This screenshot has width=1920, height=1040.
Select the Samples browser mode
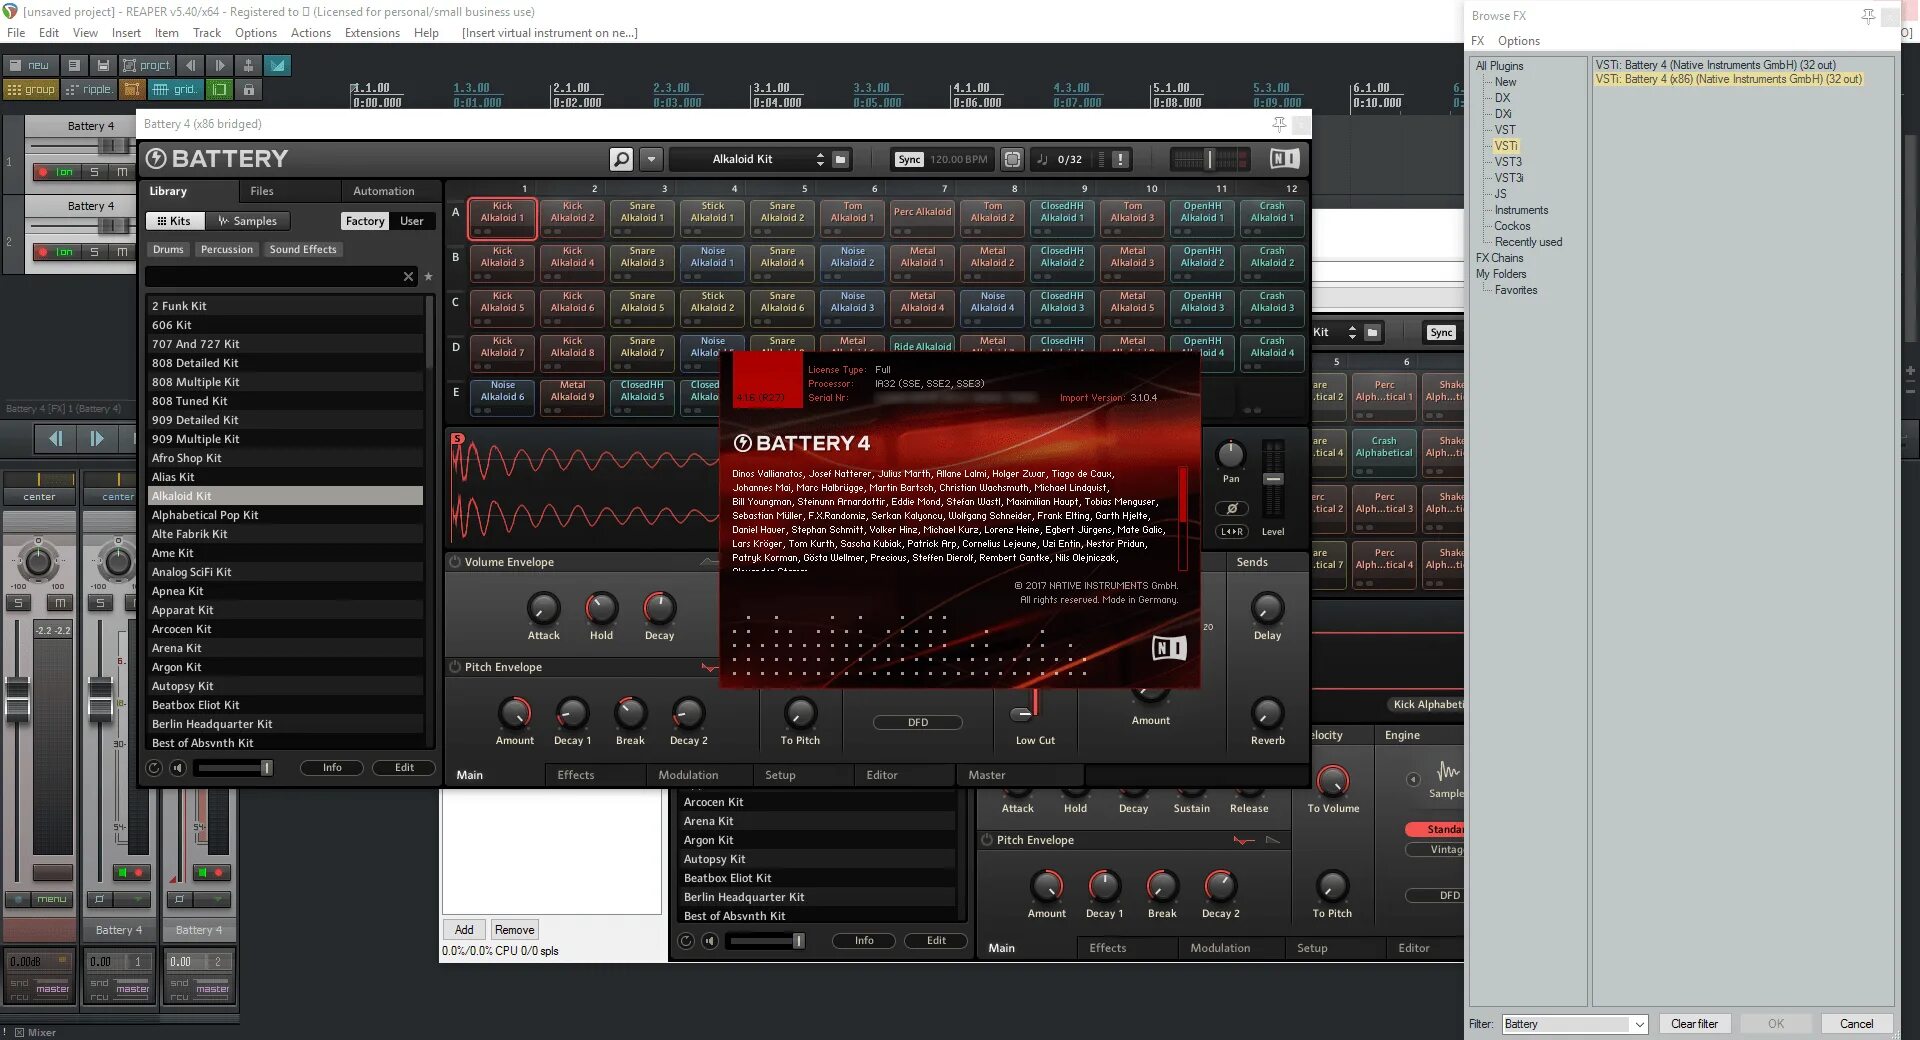pyautogui.click(x=248, y=221)
